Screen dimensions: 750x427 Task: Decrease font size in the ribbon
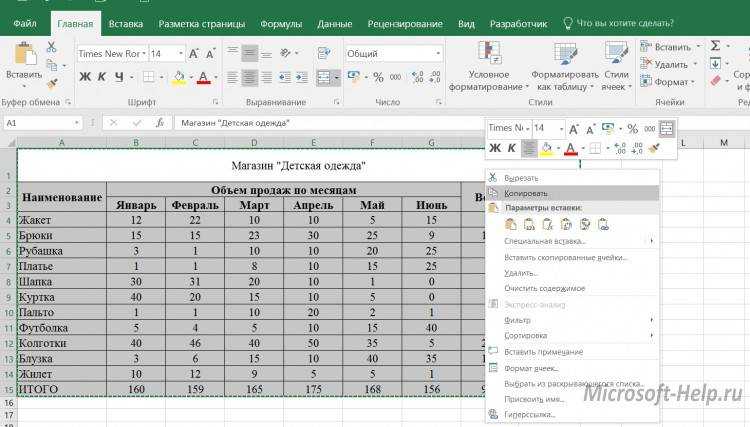(210, 54)
